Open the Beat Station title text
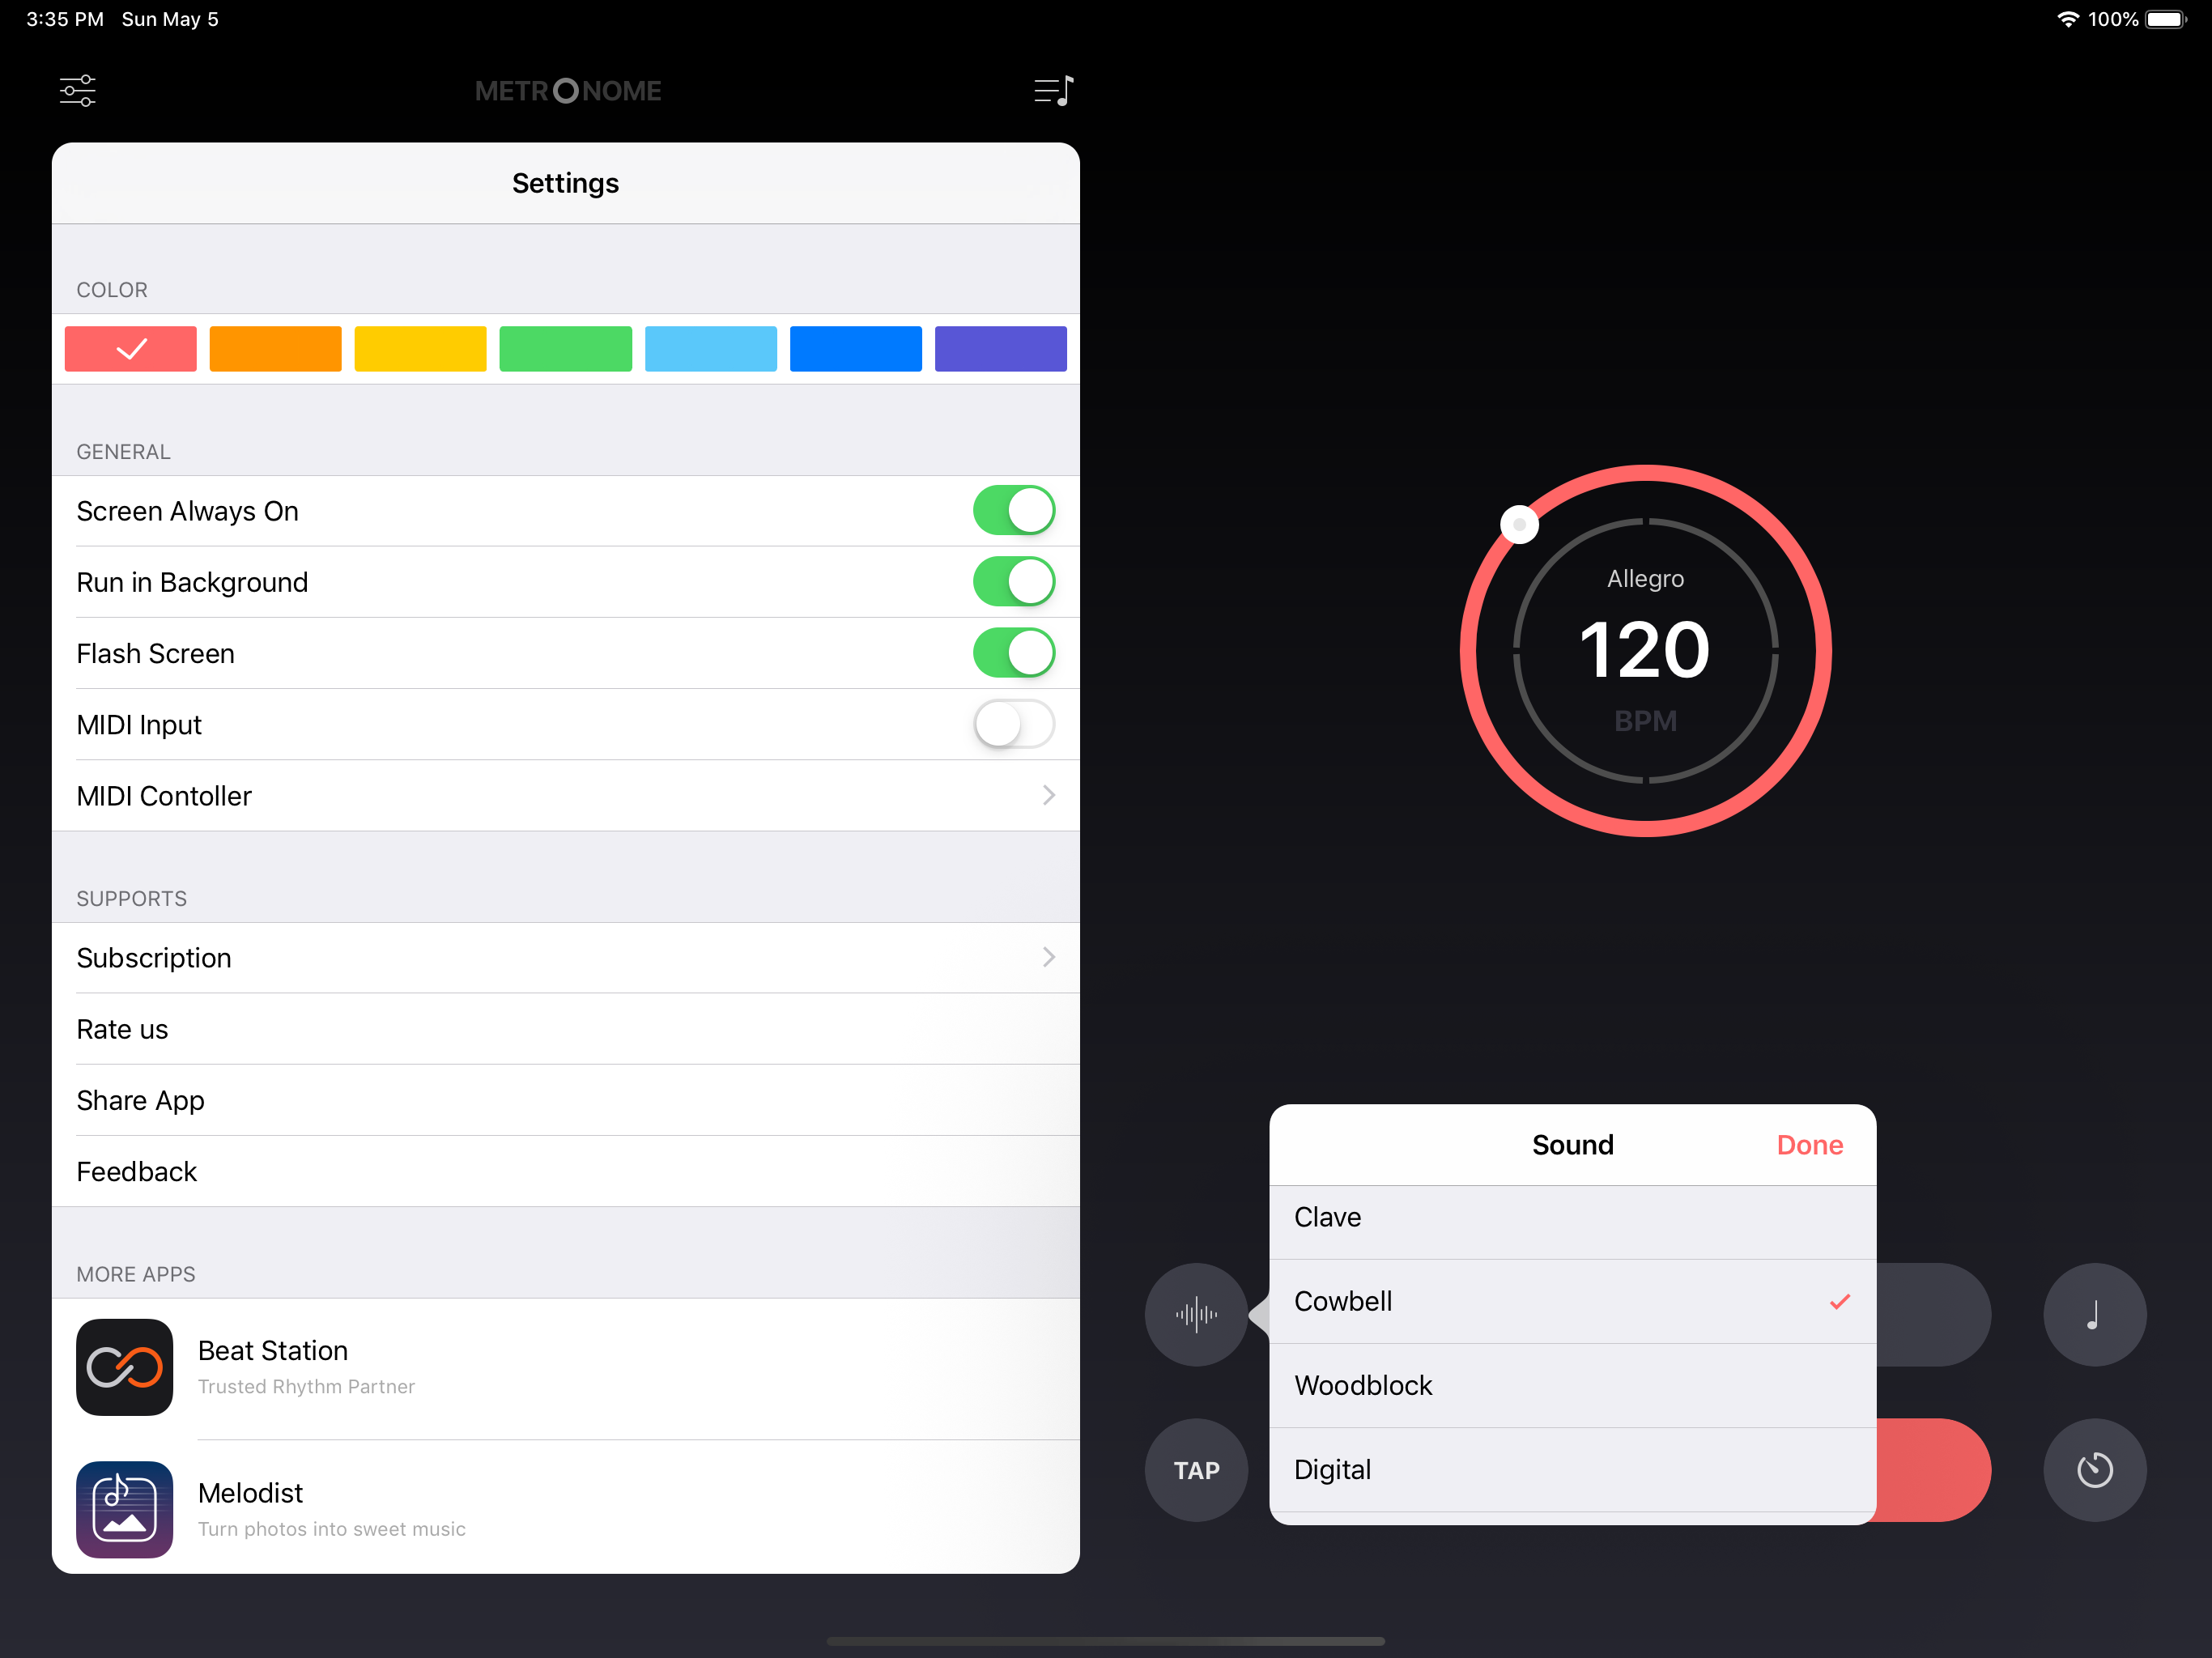 [273, 1351]
